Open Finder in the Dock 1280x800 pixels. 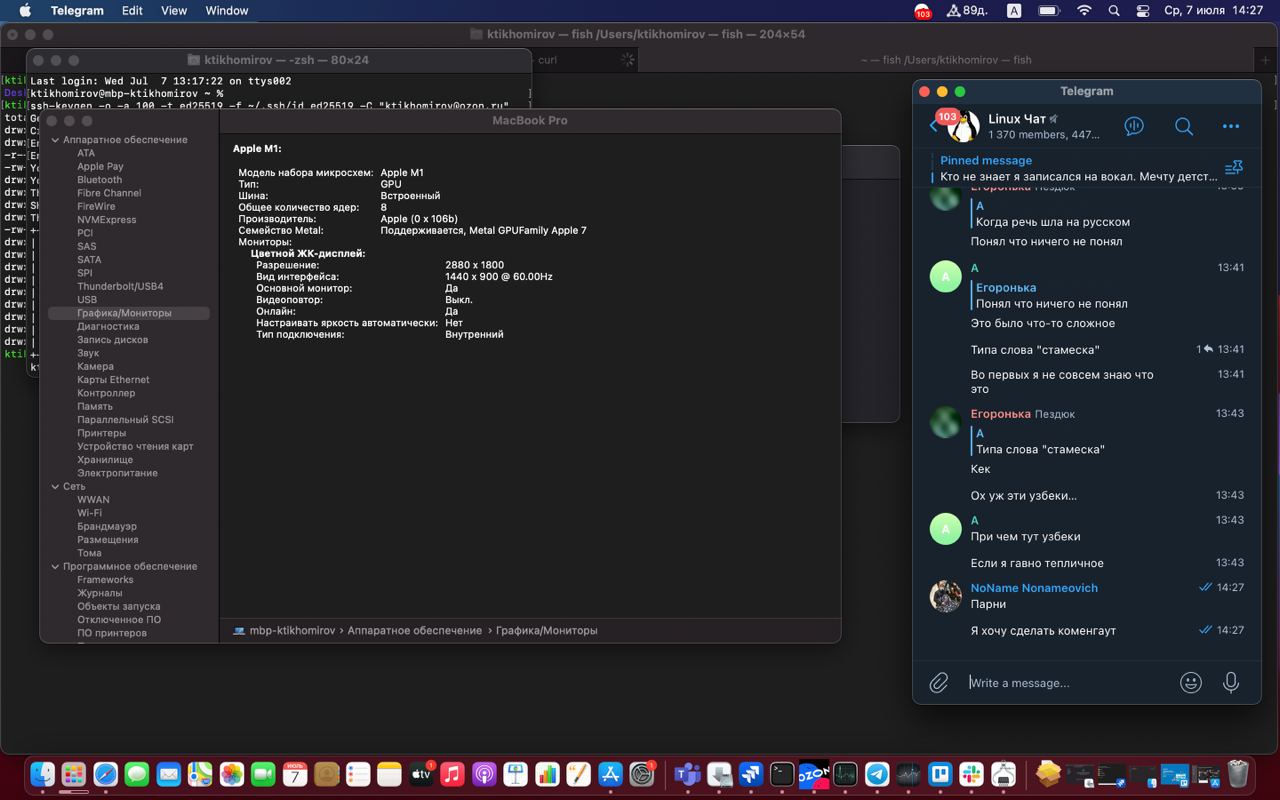[x=42, y=774]
